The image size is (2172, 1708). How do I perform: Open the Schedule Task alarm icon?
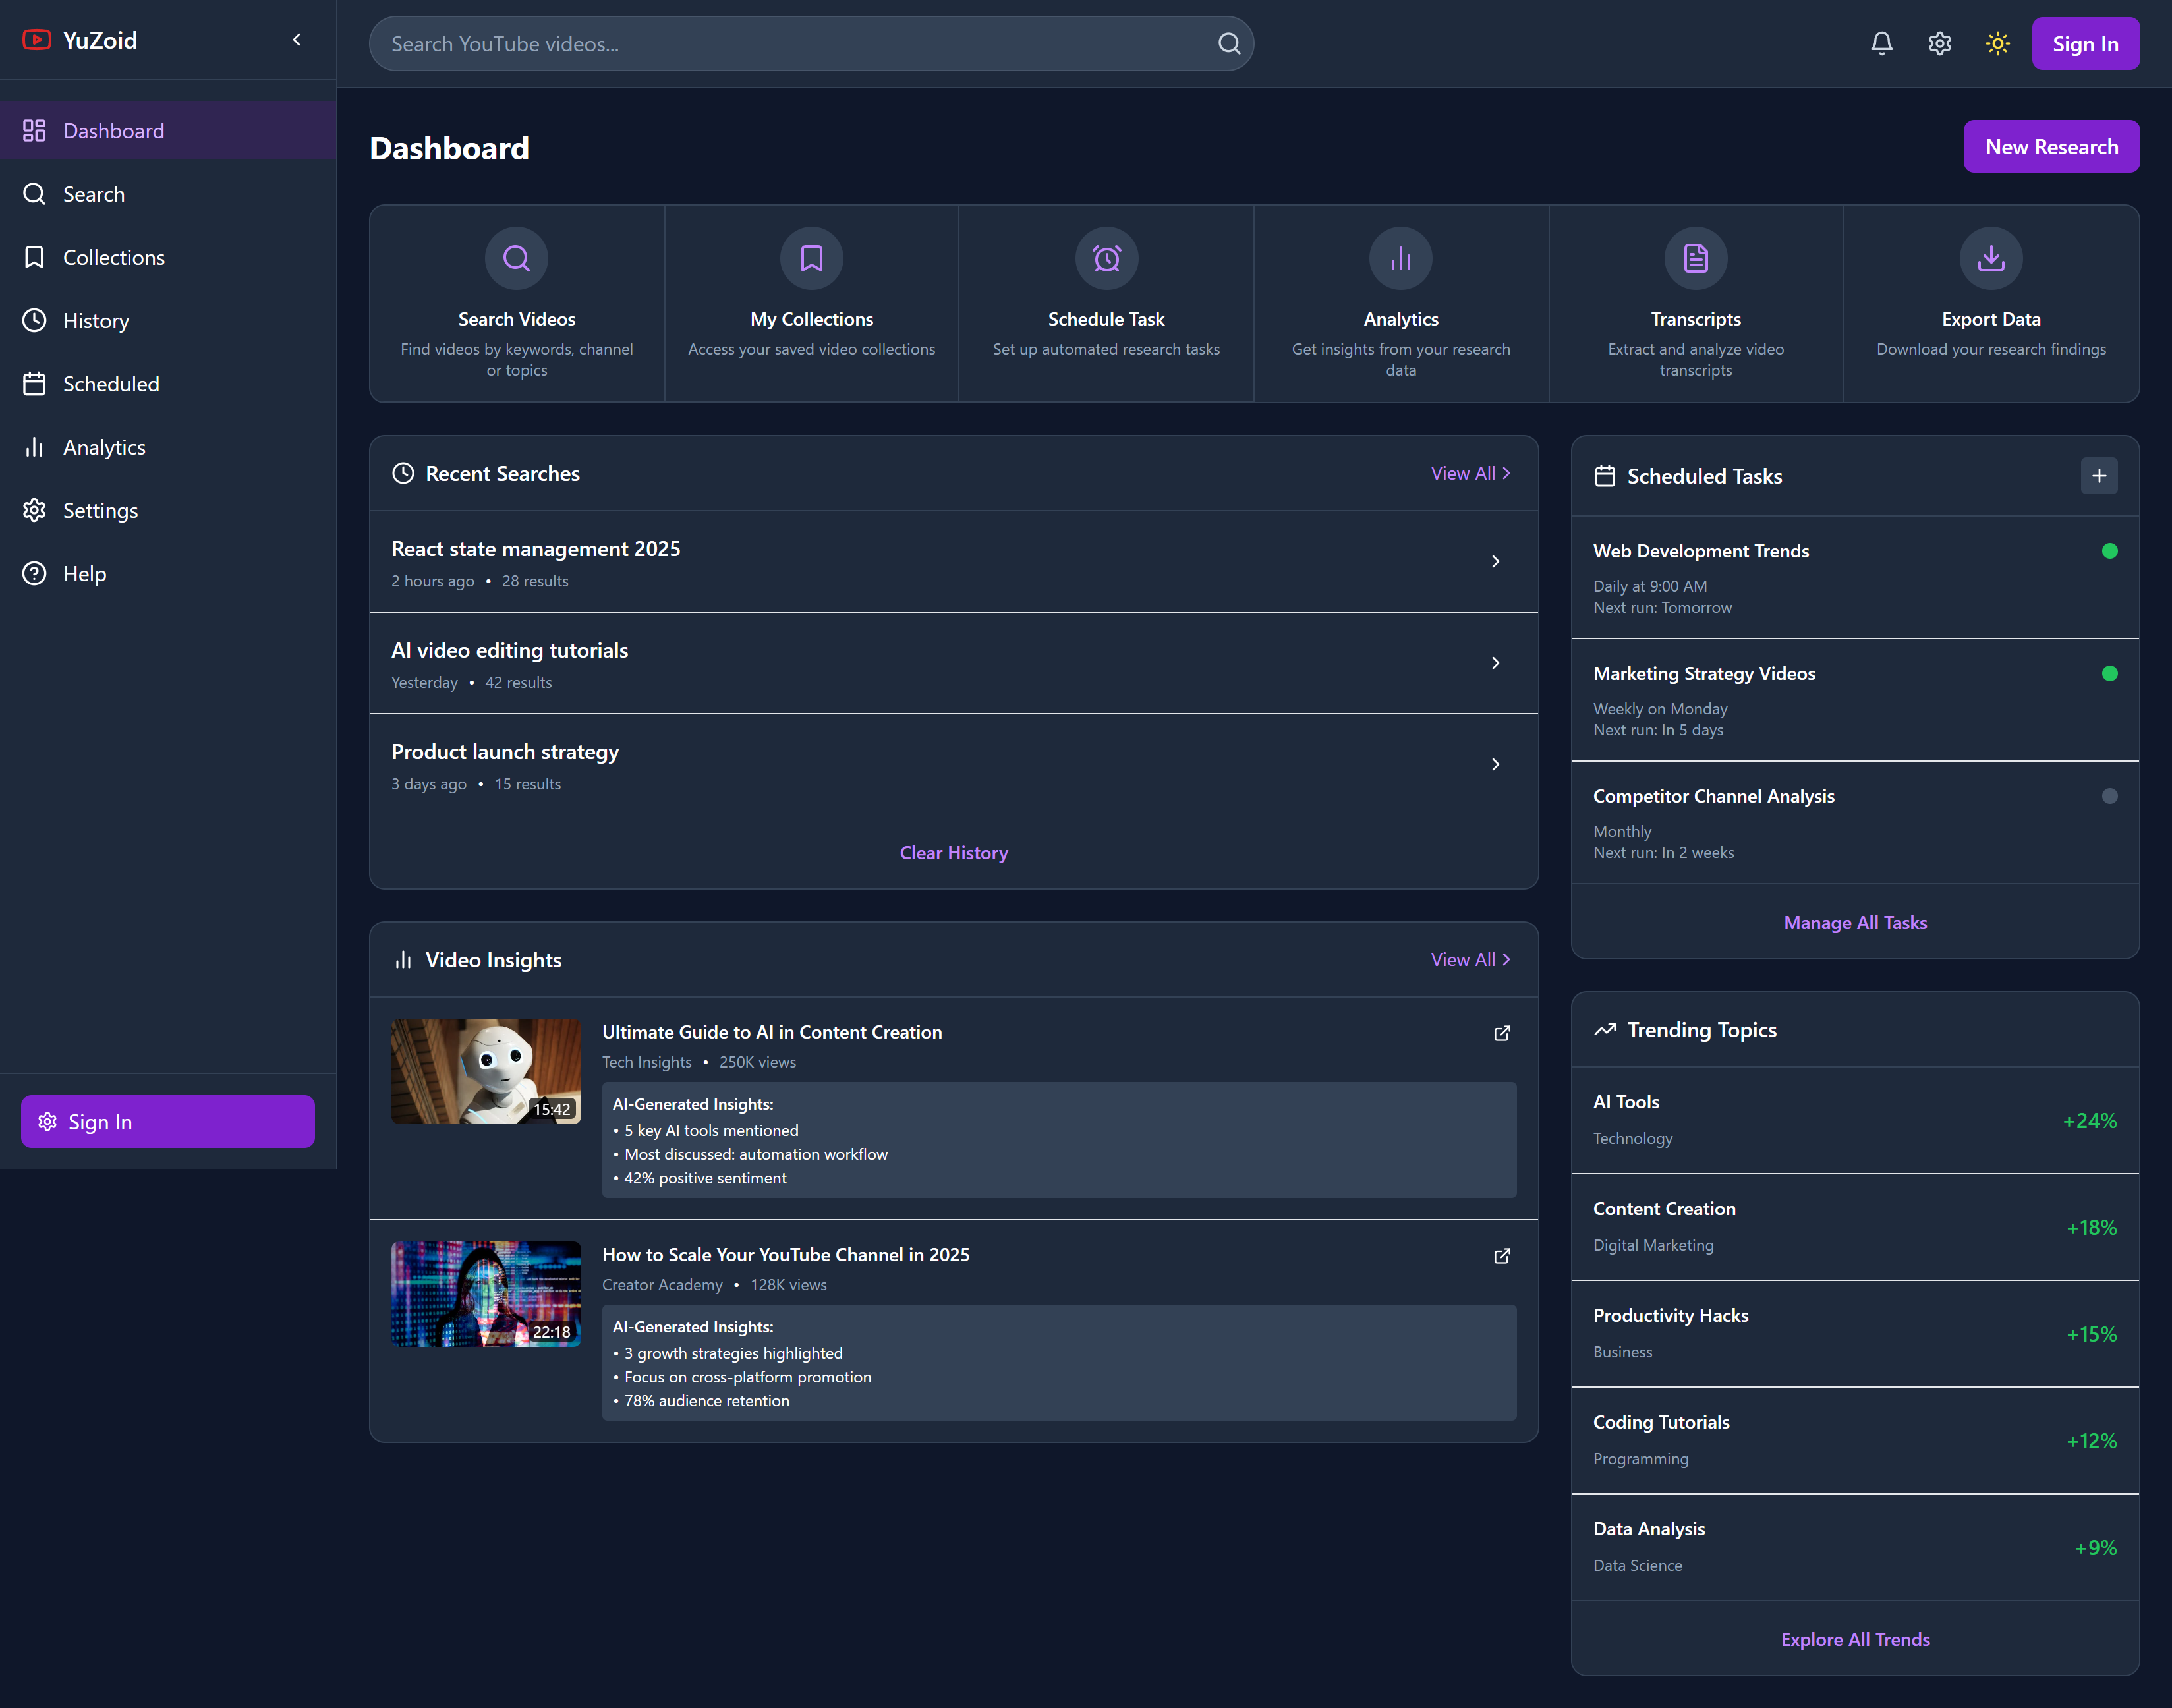tap(1105, 258)
